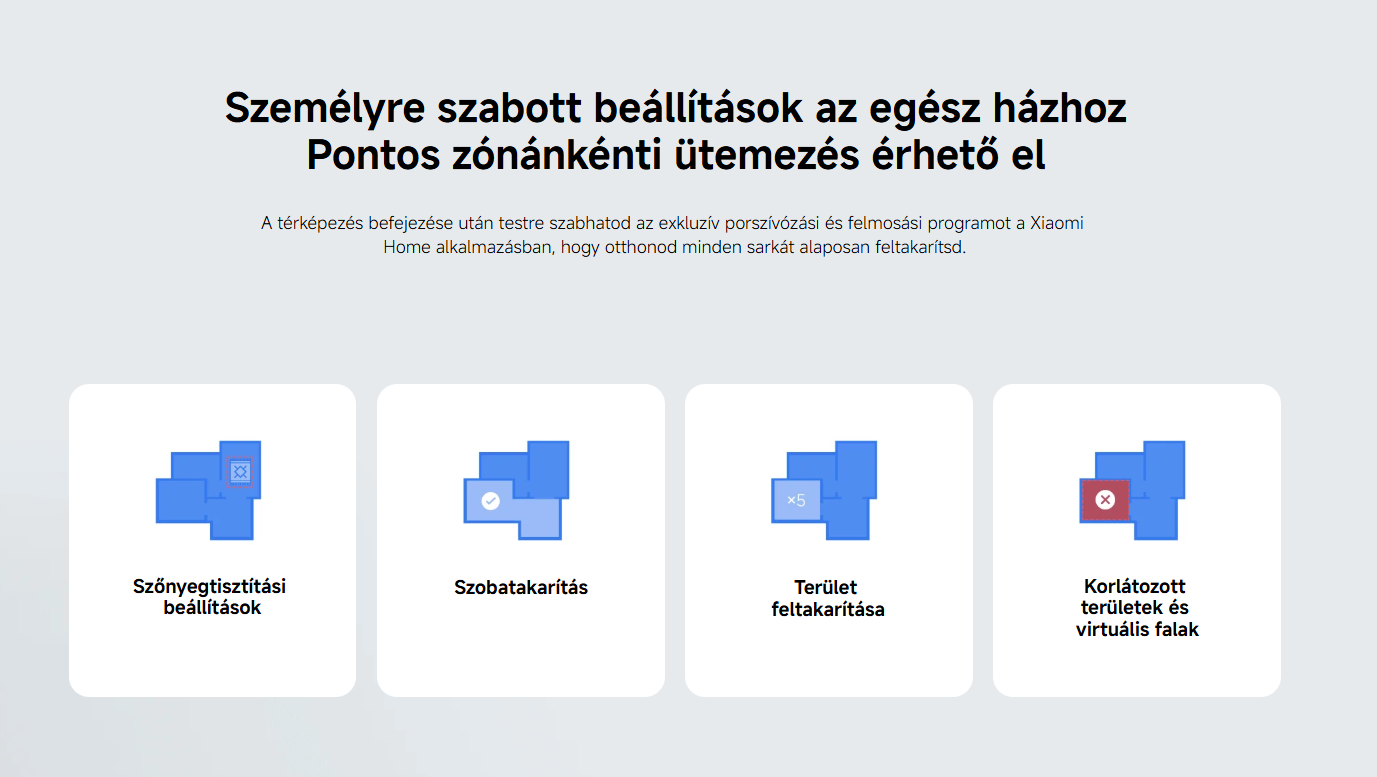Click the carpet pattern square in first map
This screenshot has height=777, width=1377.
click(240, 471)
